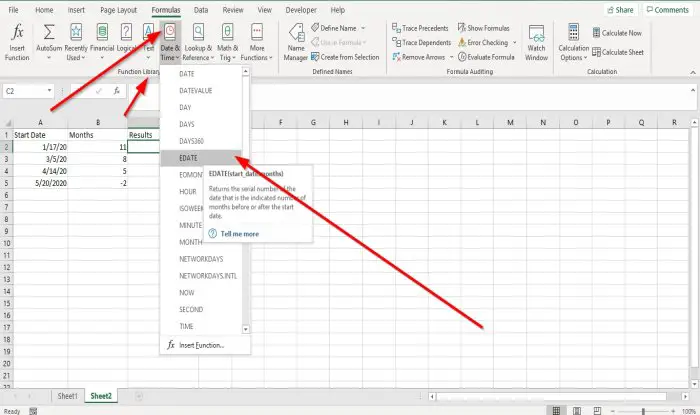Click the Share button
The width and height of the screenshot is (700, 415).
click(621, 10)
